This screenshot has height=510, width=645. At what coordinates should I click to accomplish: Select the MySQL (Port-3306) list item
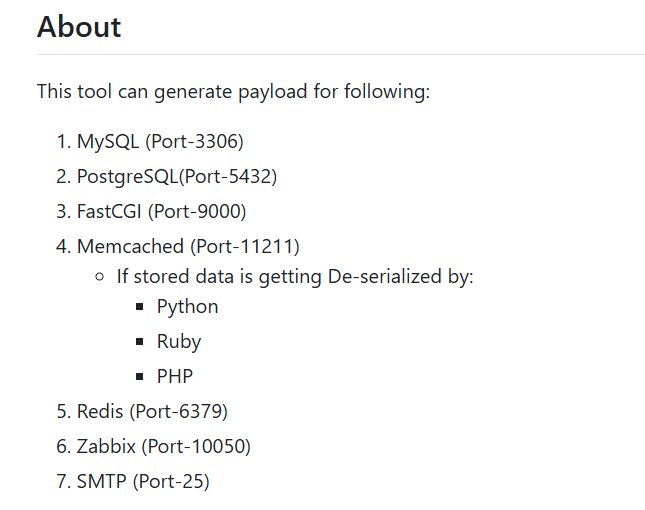(x=160, y=141)
